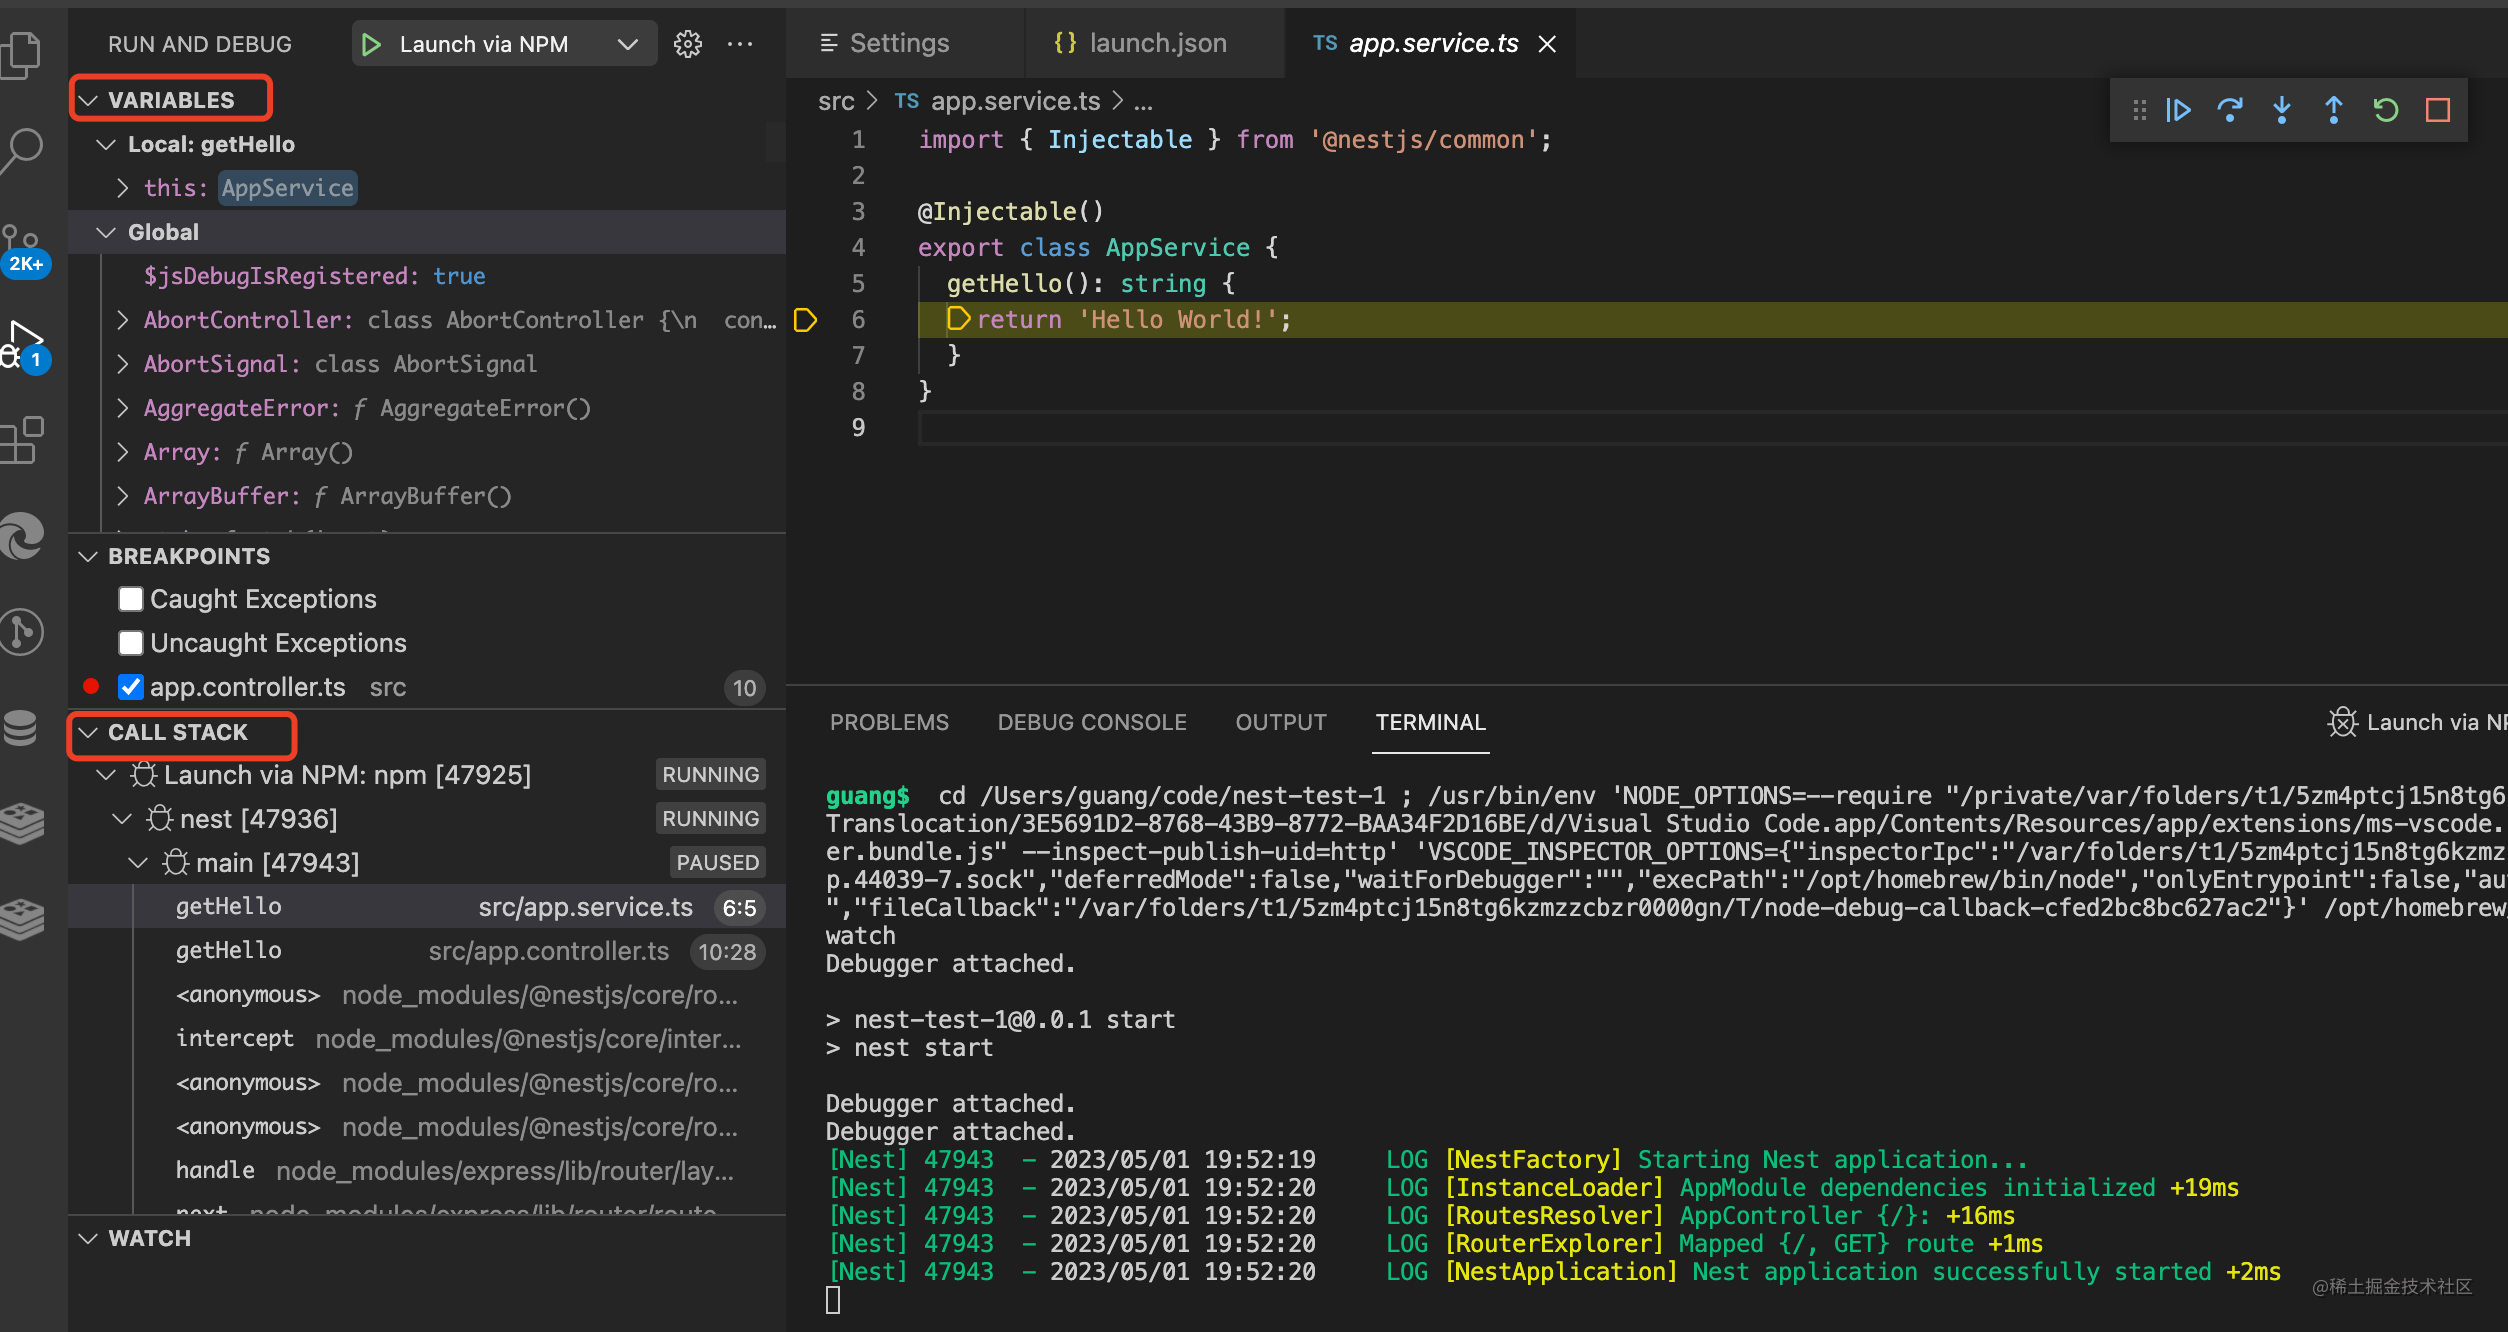Open launch.json via the gear icon
Image resolution: width=2508 pixels, height=1332 pixels.
pyautogui.click(x=688, y=44)
